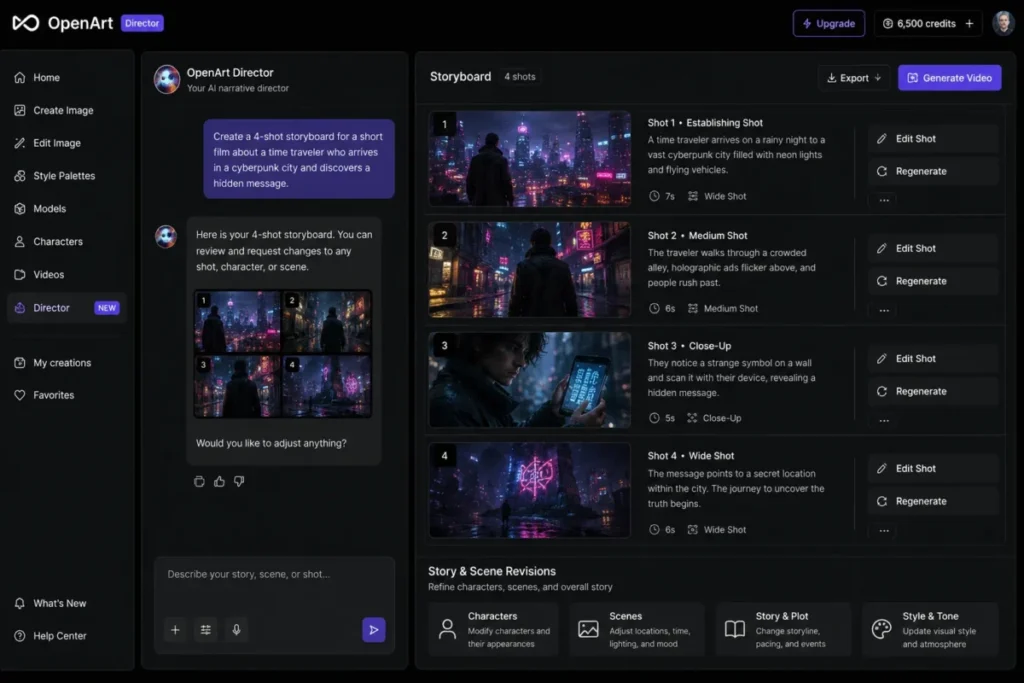
Task: Open more options for Shot 3
Action: [x=884, y=421]
